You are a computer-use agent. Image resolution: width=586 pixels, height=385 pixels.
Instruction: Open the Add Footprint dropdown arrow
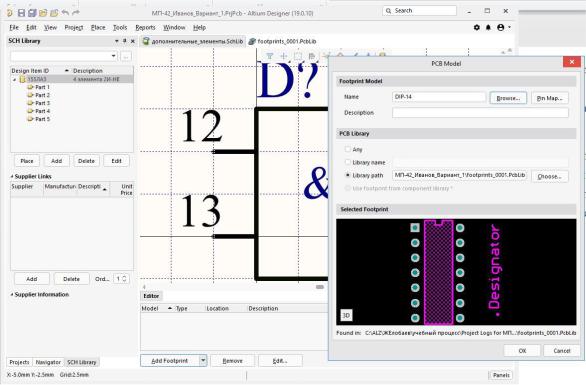203,361
